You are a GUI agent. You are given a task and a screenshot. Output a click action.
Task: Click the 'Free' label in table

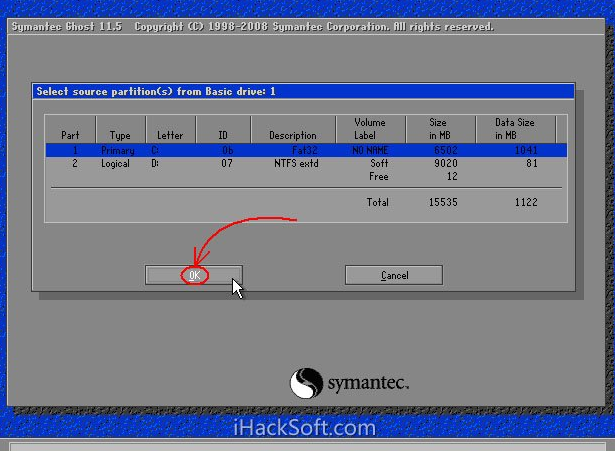(x=378, y=176)
